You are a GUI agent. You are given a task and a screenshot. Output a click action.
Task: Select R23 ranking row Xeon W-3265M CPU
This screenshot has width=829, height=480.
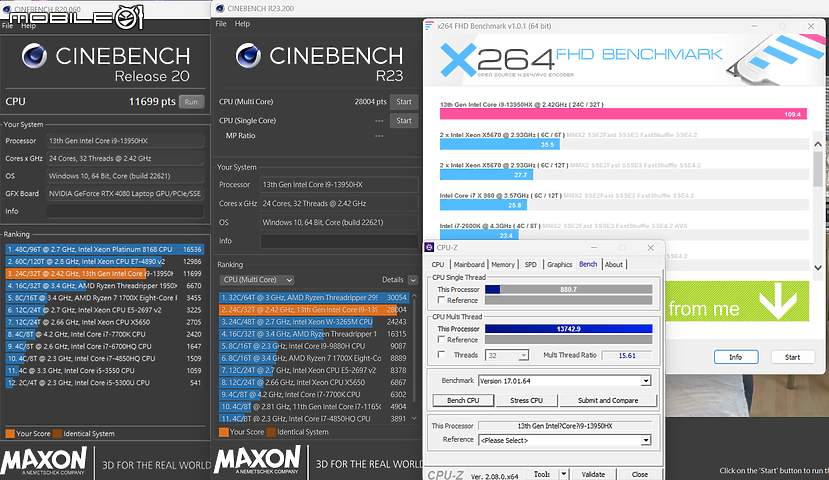coord(313,322)
